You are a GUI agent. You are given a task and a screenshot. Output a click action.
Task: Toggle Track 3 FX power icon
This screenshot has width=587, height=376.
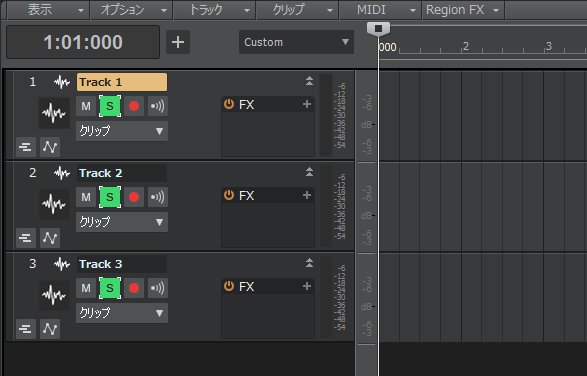(x=229, y=286)
